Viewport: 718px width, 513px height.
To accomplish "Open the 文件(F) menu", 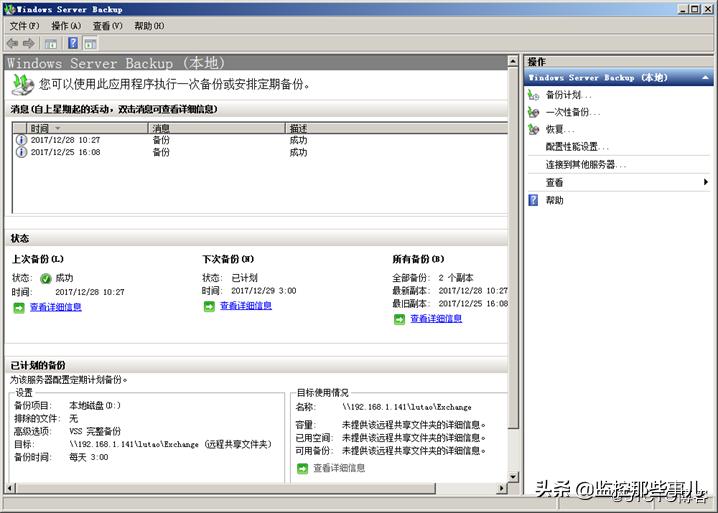I will pos(25,26).
